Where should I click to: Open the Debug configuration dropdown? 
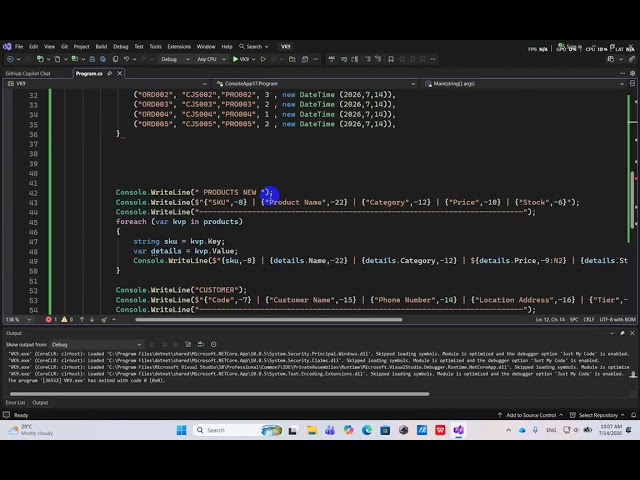[175, 59]
